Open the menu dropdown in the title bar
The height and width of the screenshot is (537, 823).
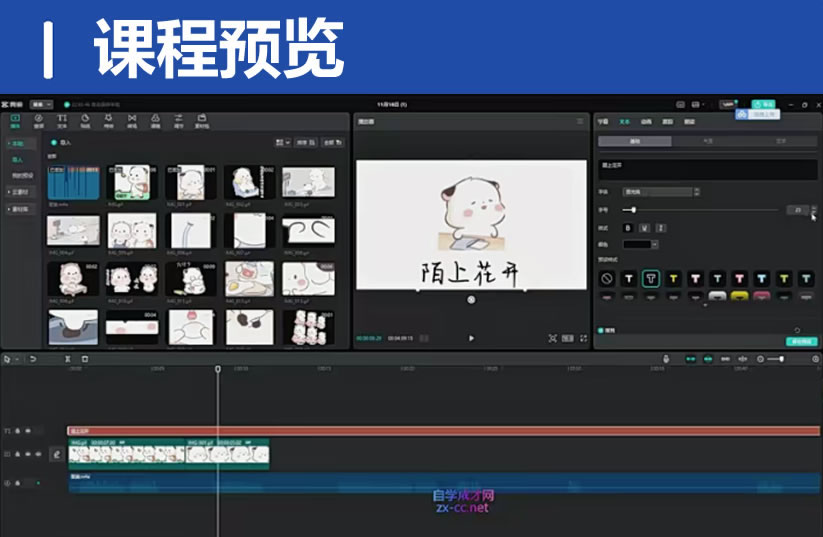[x=41, y=104]
